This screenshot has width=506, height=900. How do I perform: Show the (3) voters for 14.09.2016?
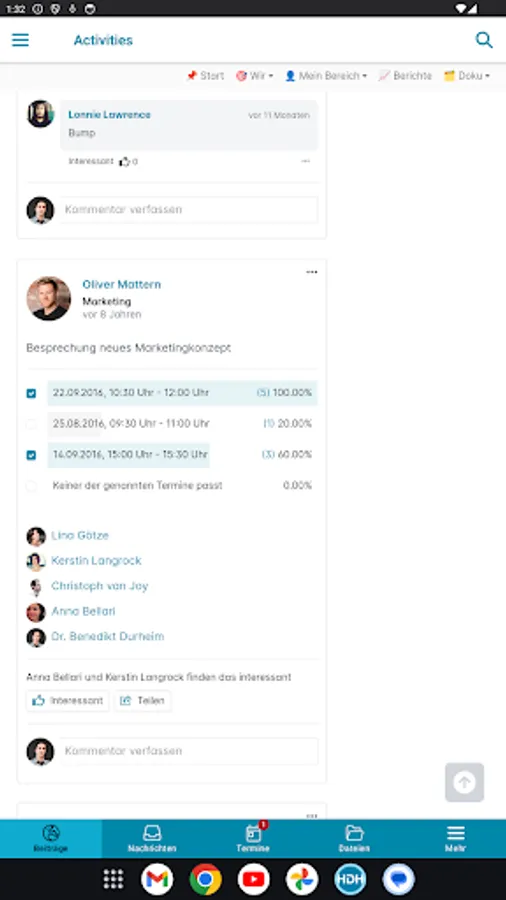click(x=268, y=455)
